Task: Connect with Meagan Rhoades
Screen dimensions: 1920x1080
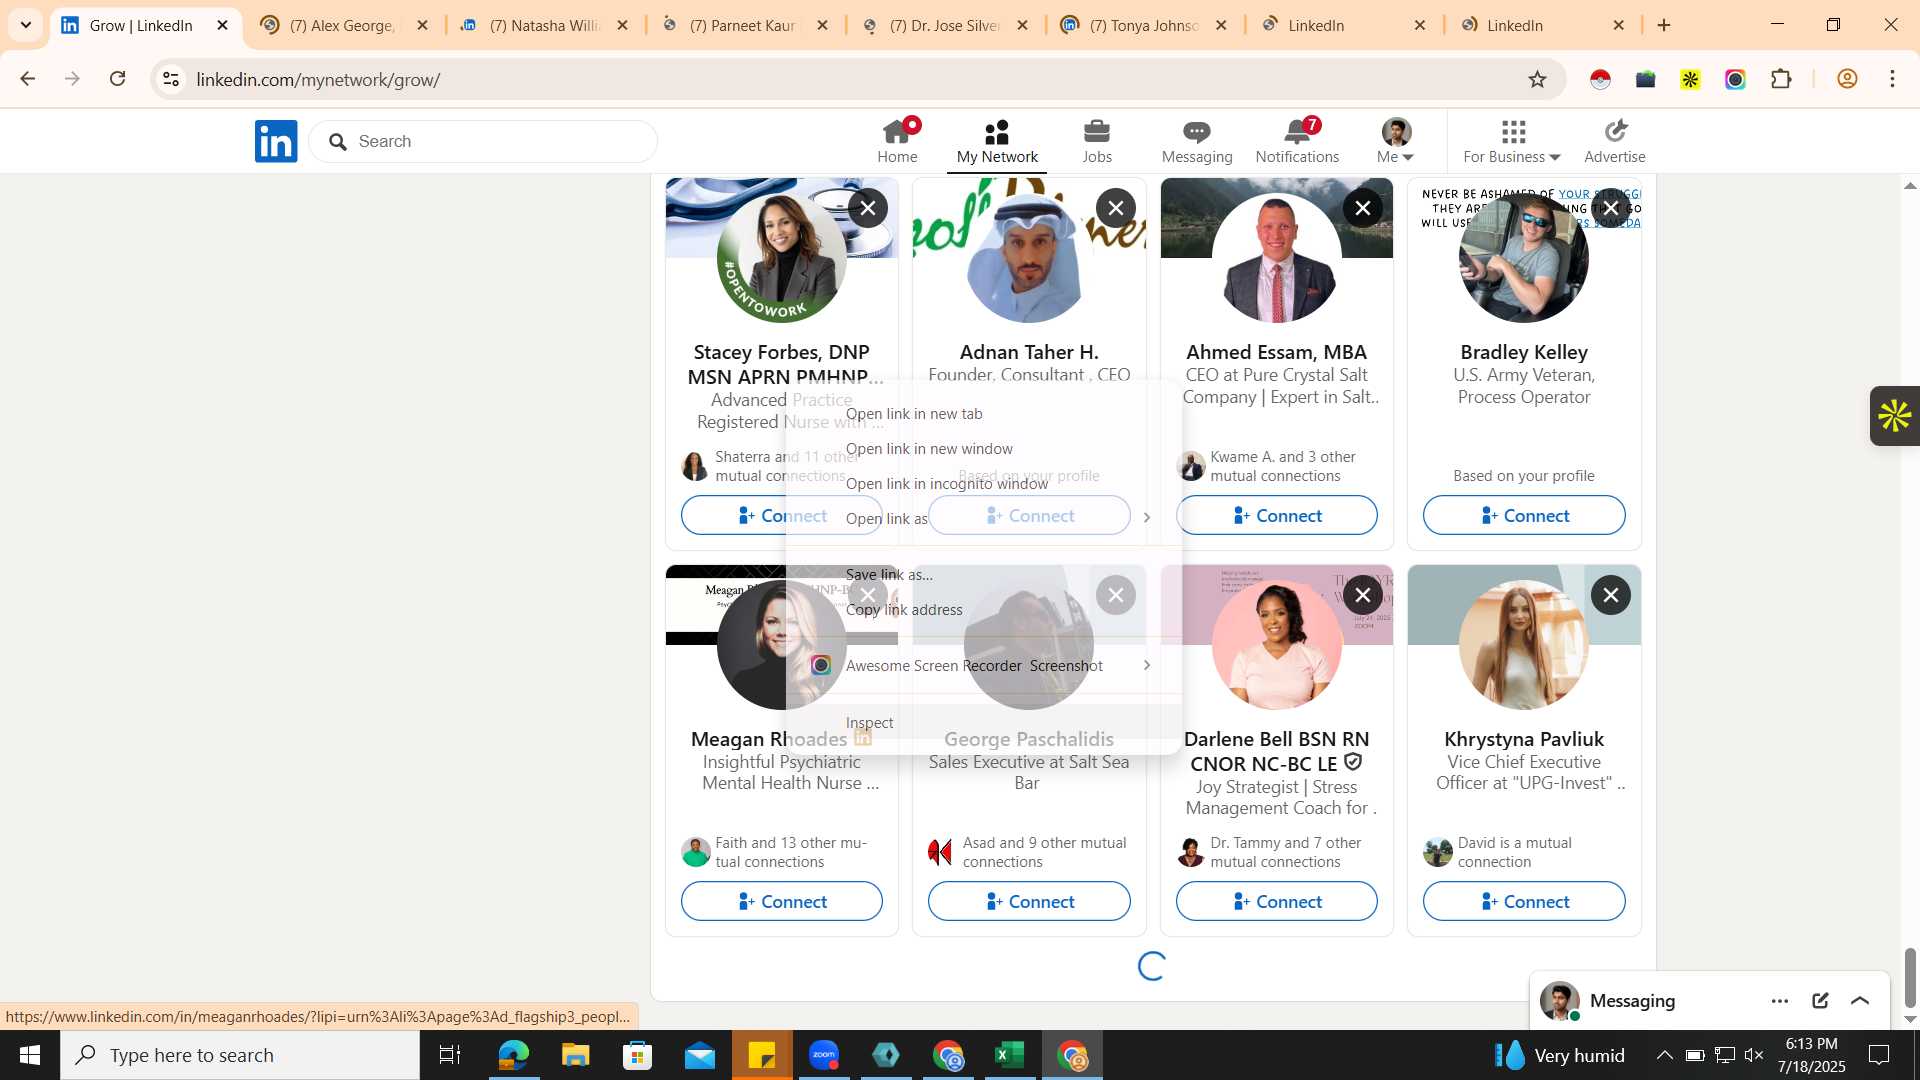Action: 782,901
